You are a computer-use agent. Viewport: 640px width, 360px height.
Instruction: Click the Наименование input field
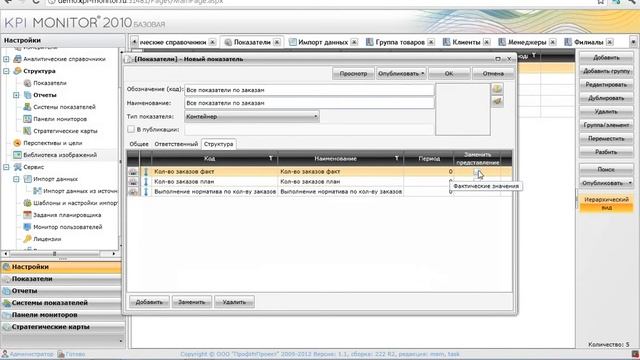(x=309, y=103)
